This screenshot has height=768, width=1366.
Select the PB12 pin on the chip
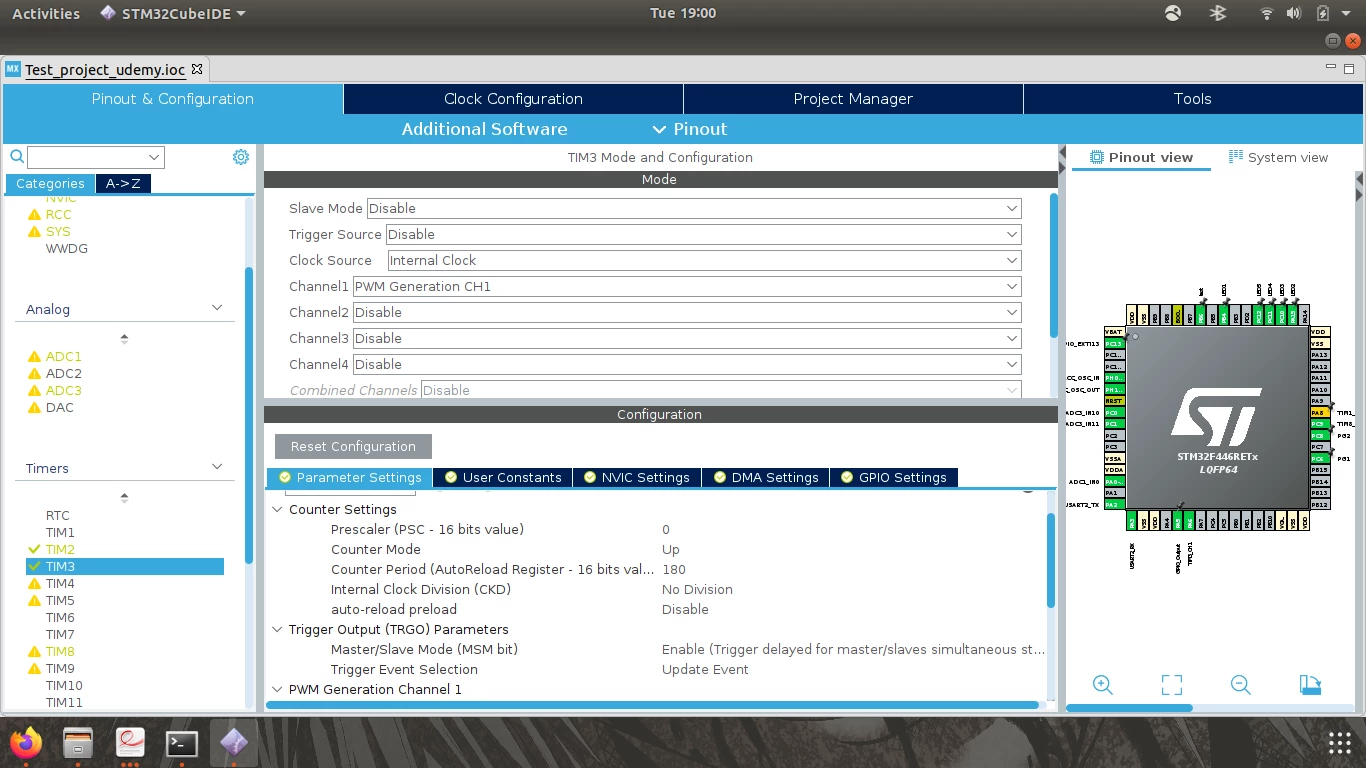click(1319, 505)
